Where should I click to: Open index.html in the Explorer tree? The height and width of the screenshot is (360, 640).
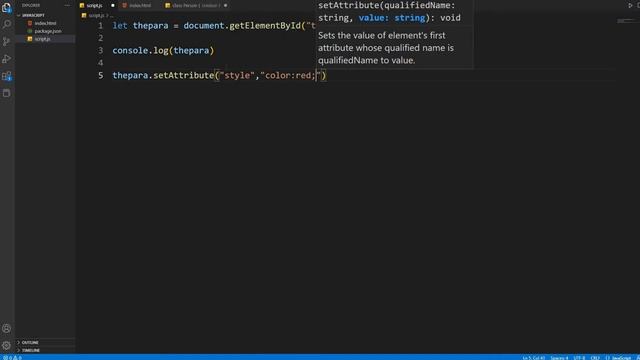point(45,23)
